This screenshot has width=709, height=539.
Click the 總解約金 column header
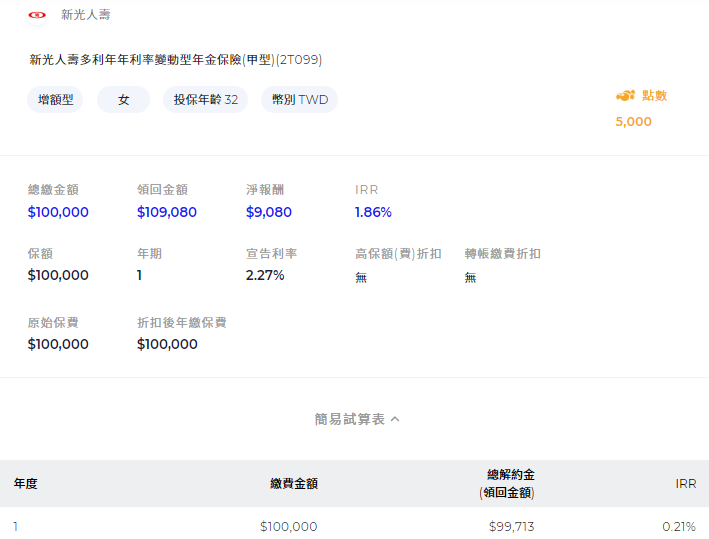coord(507,483)
